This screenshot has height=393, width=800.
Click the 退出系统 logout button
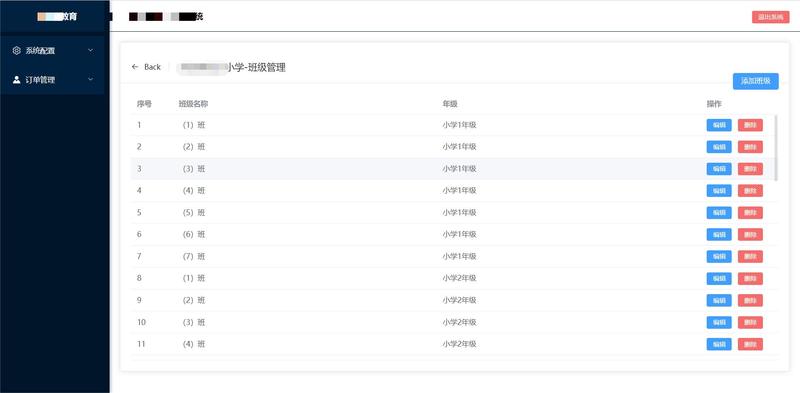770,17
